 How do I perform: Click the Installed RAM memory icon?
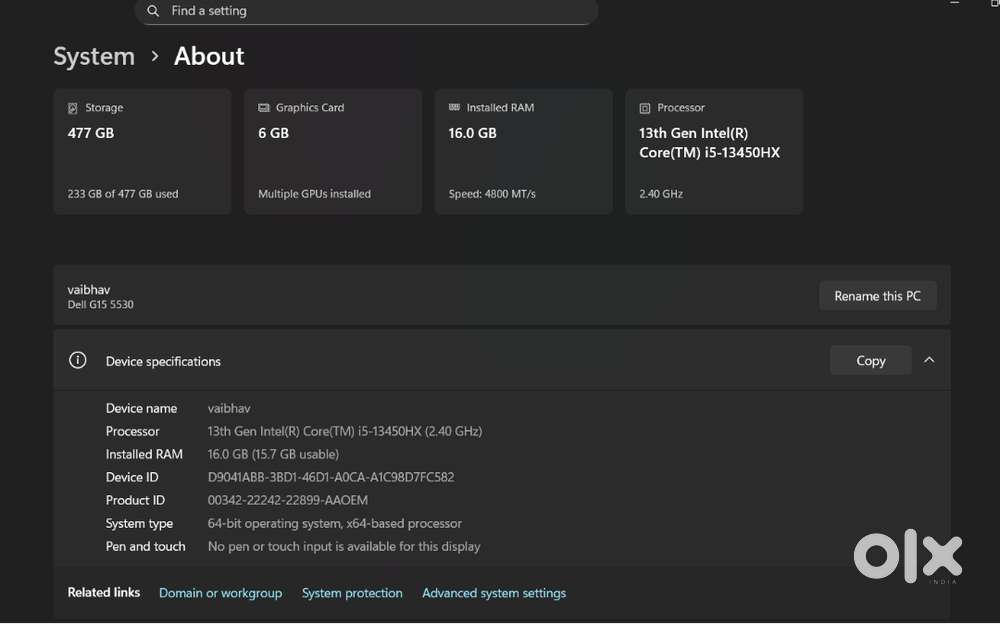point(455,108)
